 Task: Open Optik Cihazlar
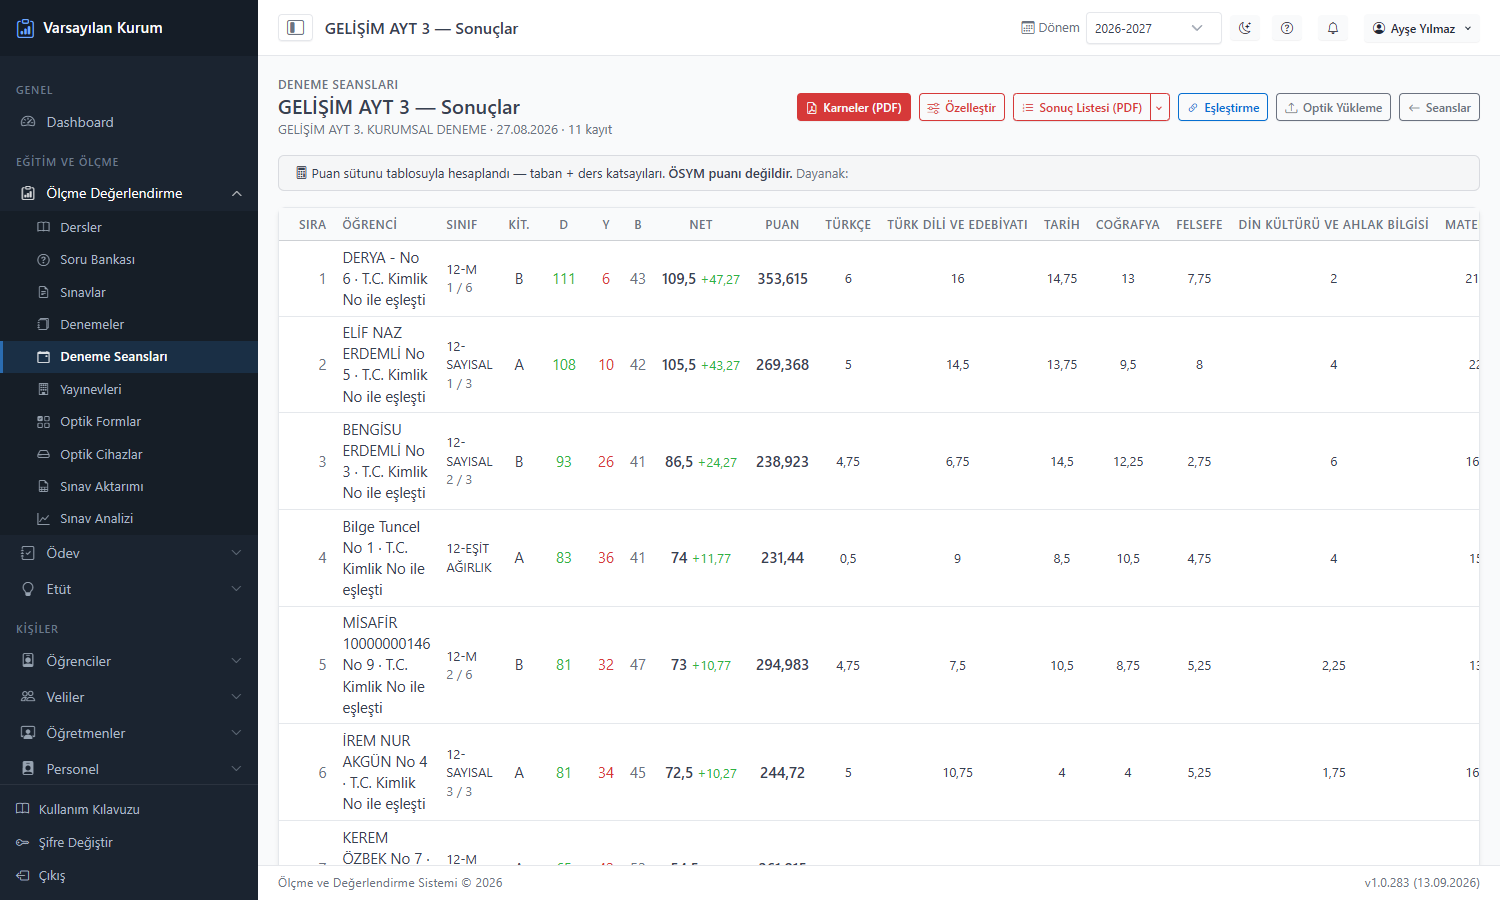coord(129,454)
